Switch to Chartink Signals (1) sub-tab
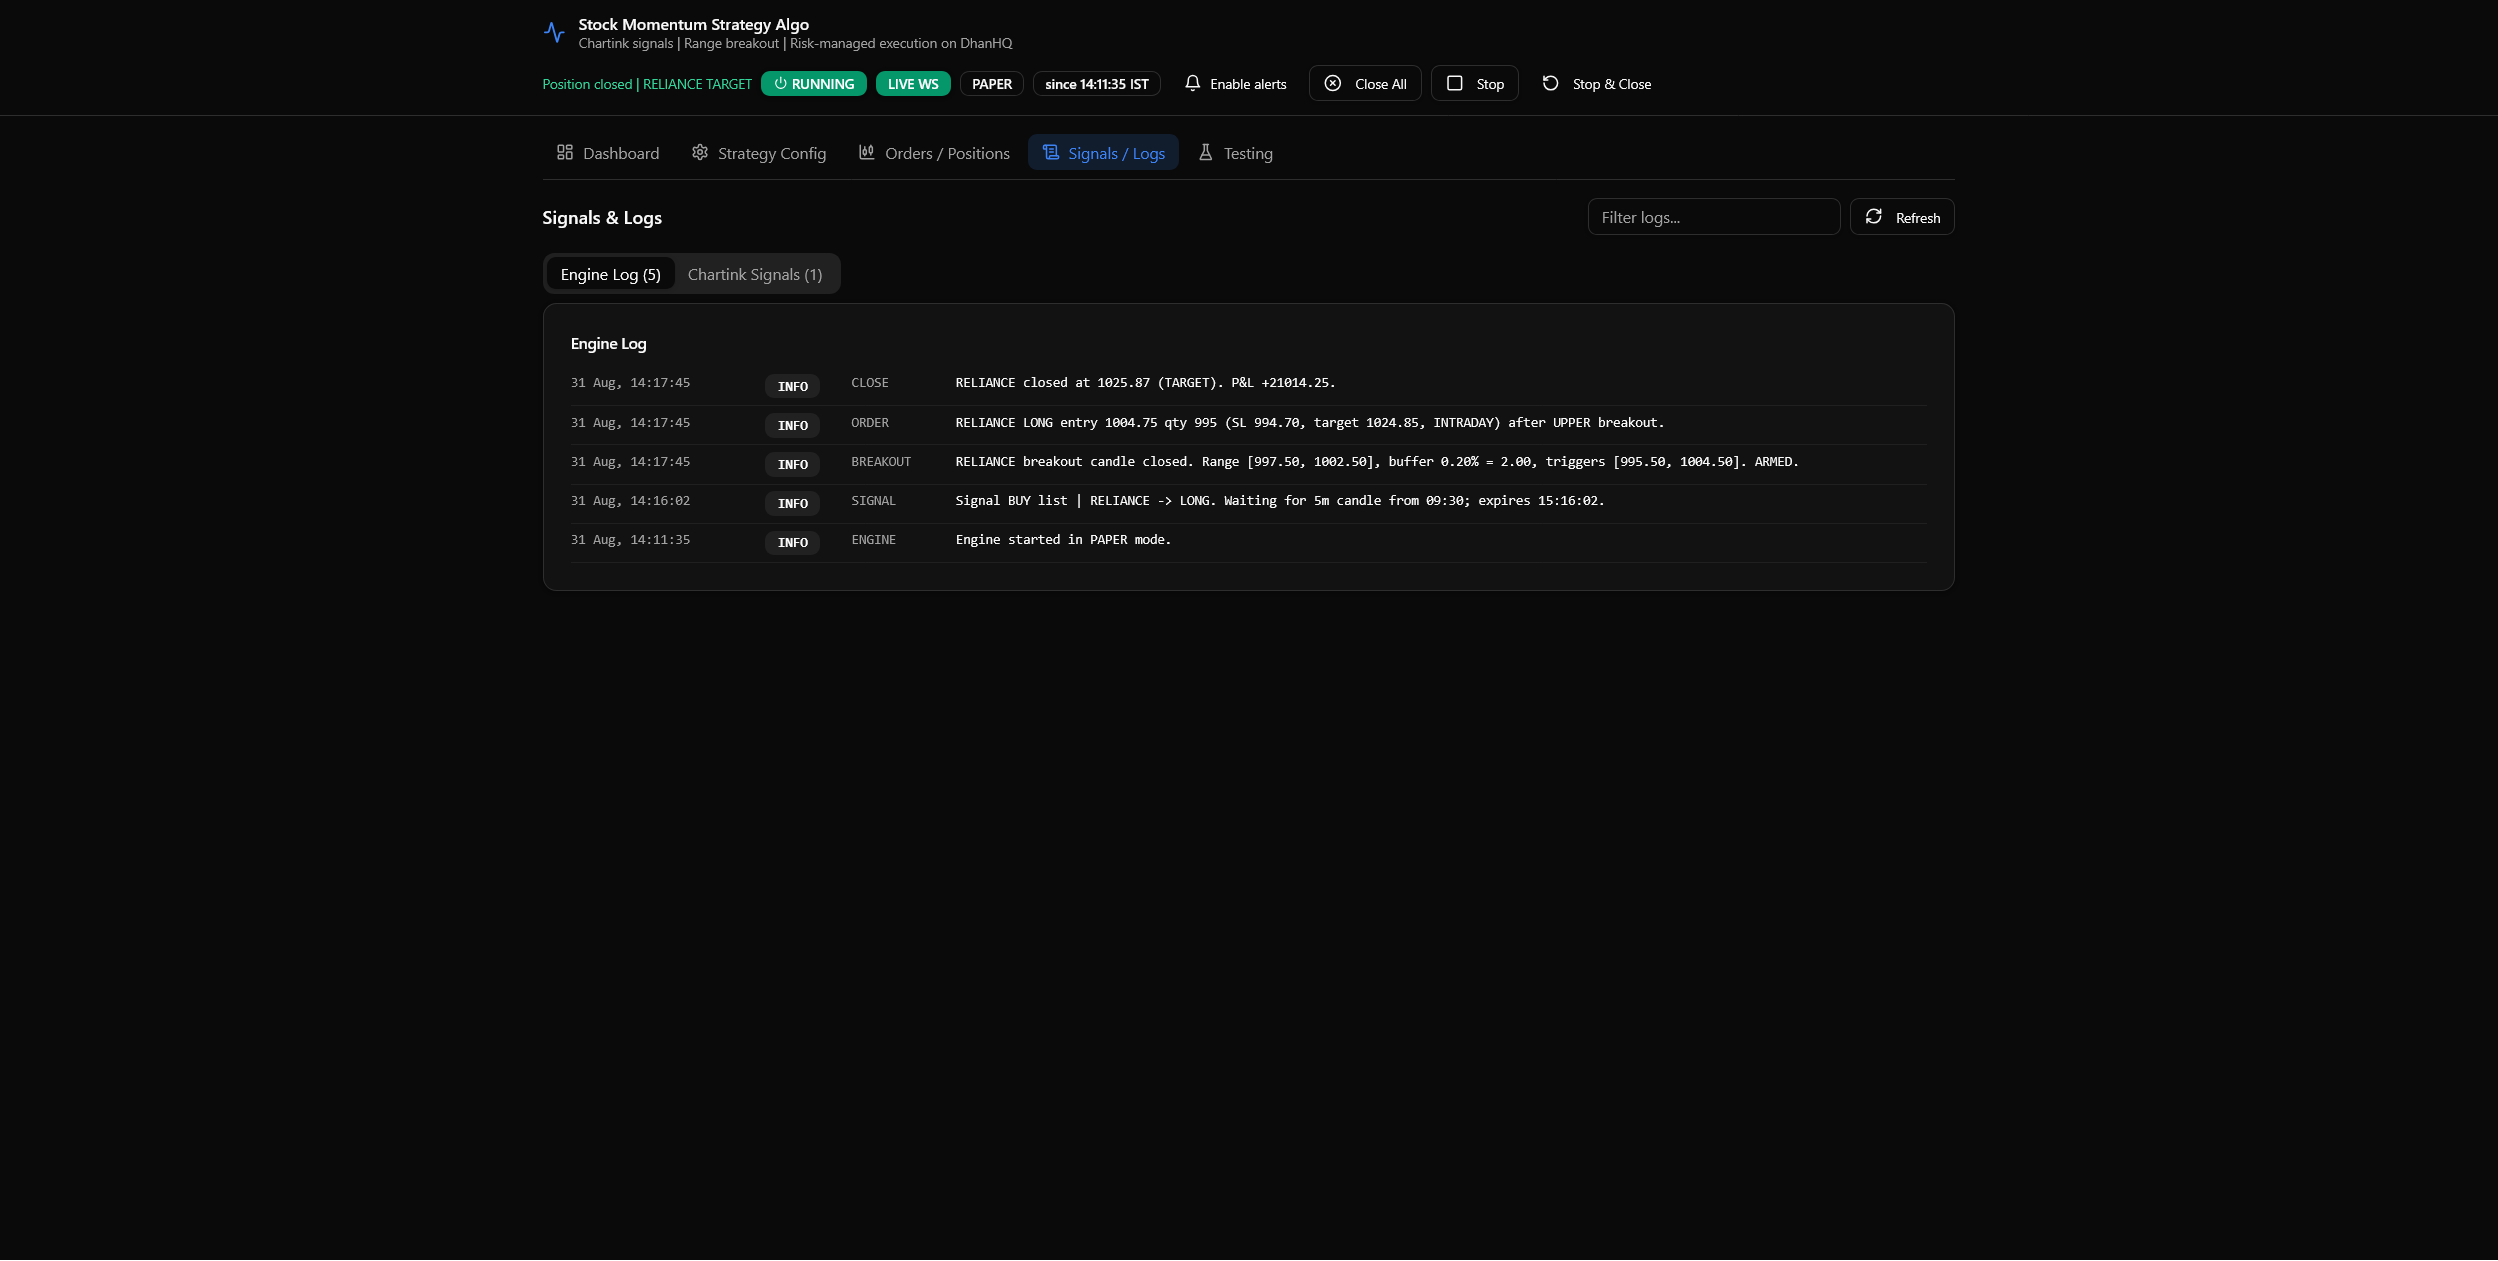The width and height of the screenshot is (2498, 1261). [755, 275]
